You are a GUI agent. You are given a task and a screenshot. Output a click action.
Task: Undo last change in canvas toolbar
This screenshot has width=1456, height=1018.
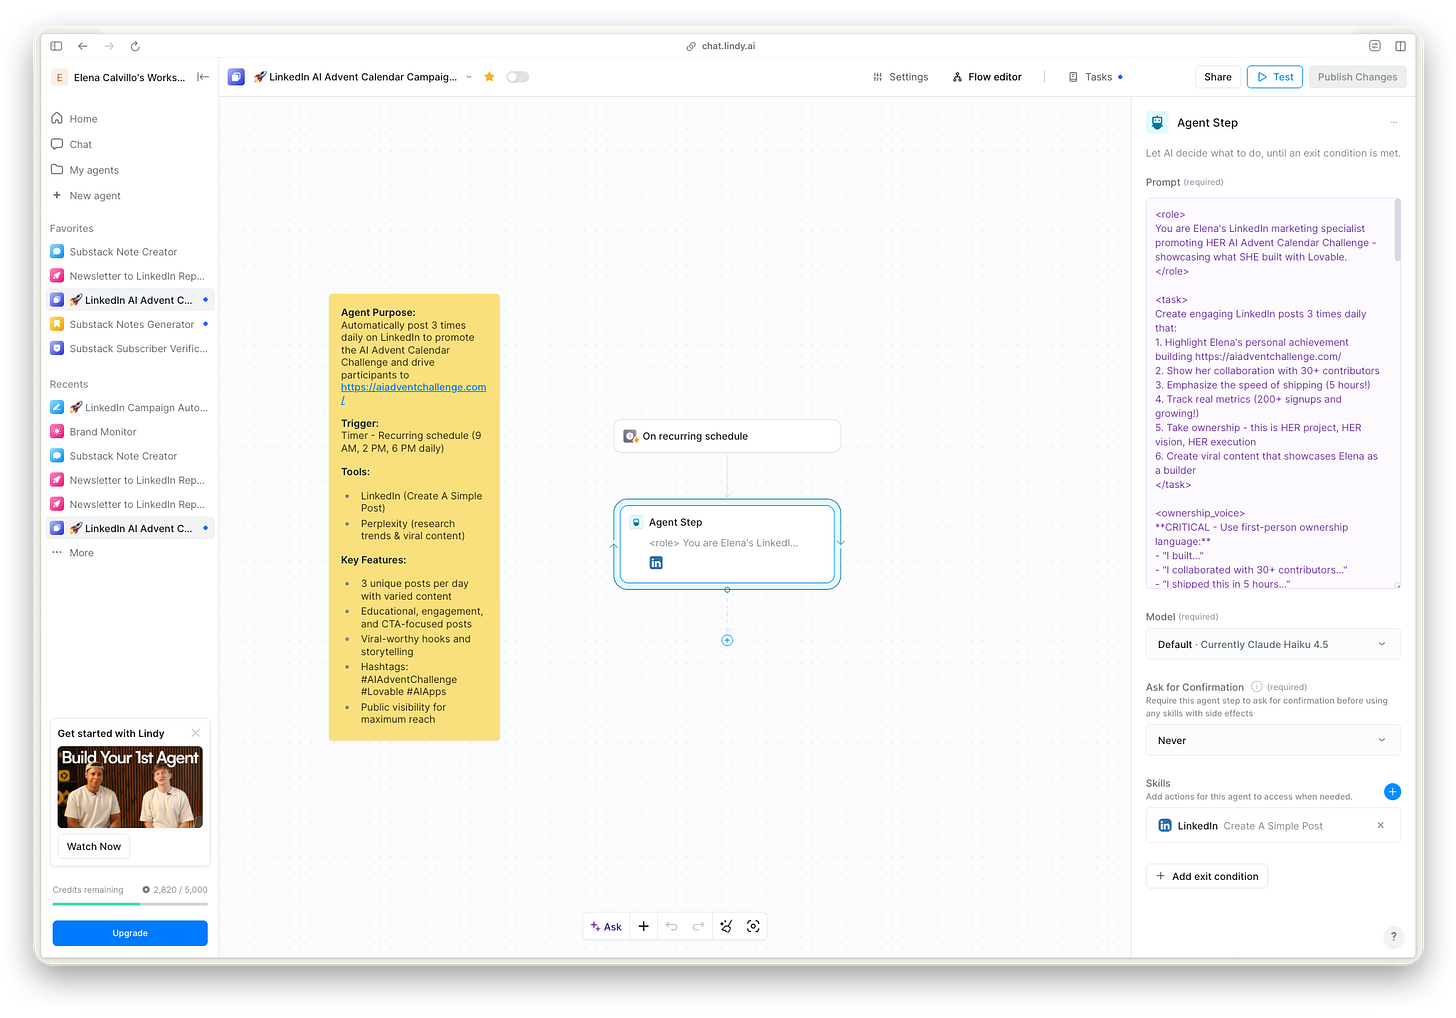(x=672, y=927)
